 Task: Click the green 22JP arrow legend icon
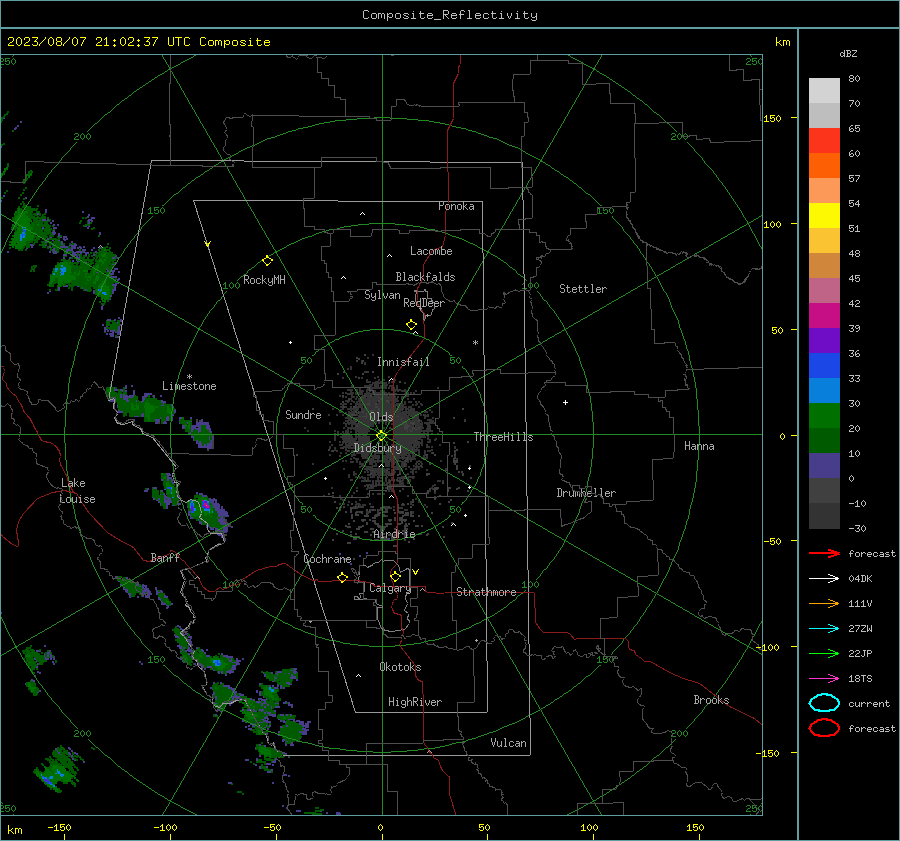(824, 653)
